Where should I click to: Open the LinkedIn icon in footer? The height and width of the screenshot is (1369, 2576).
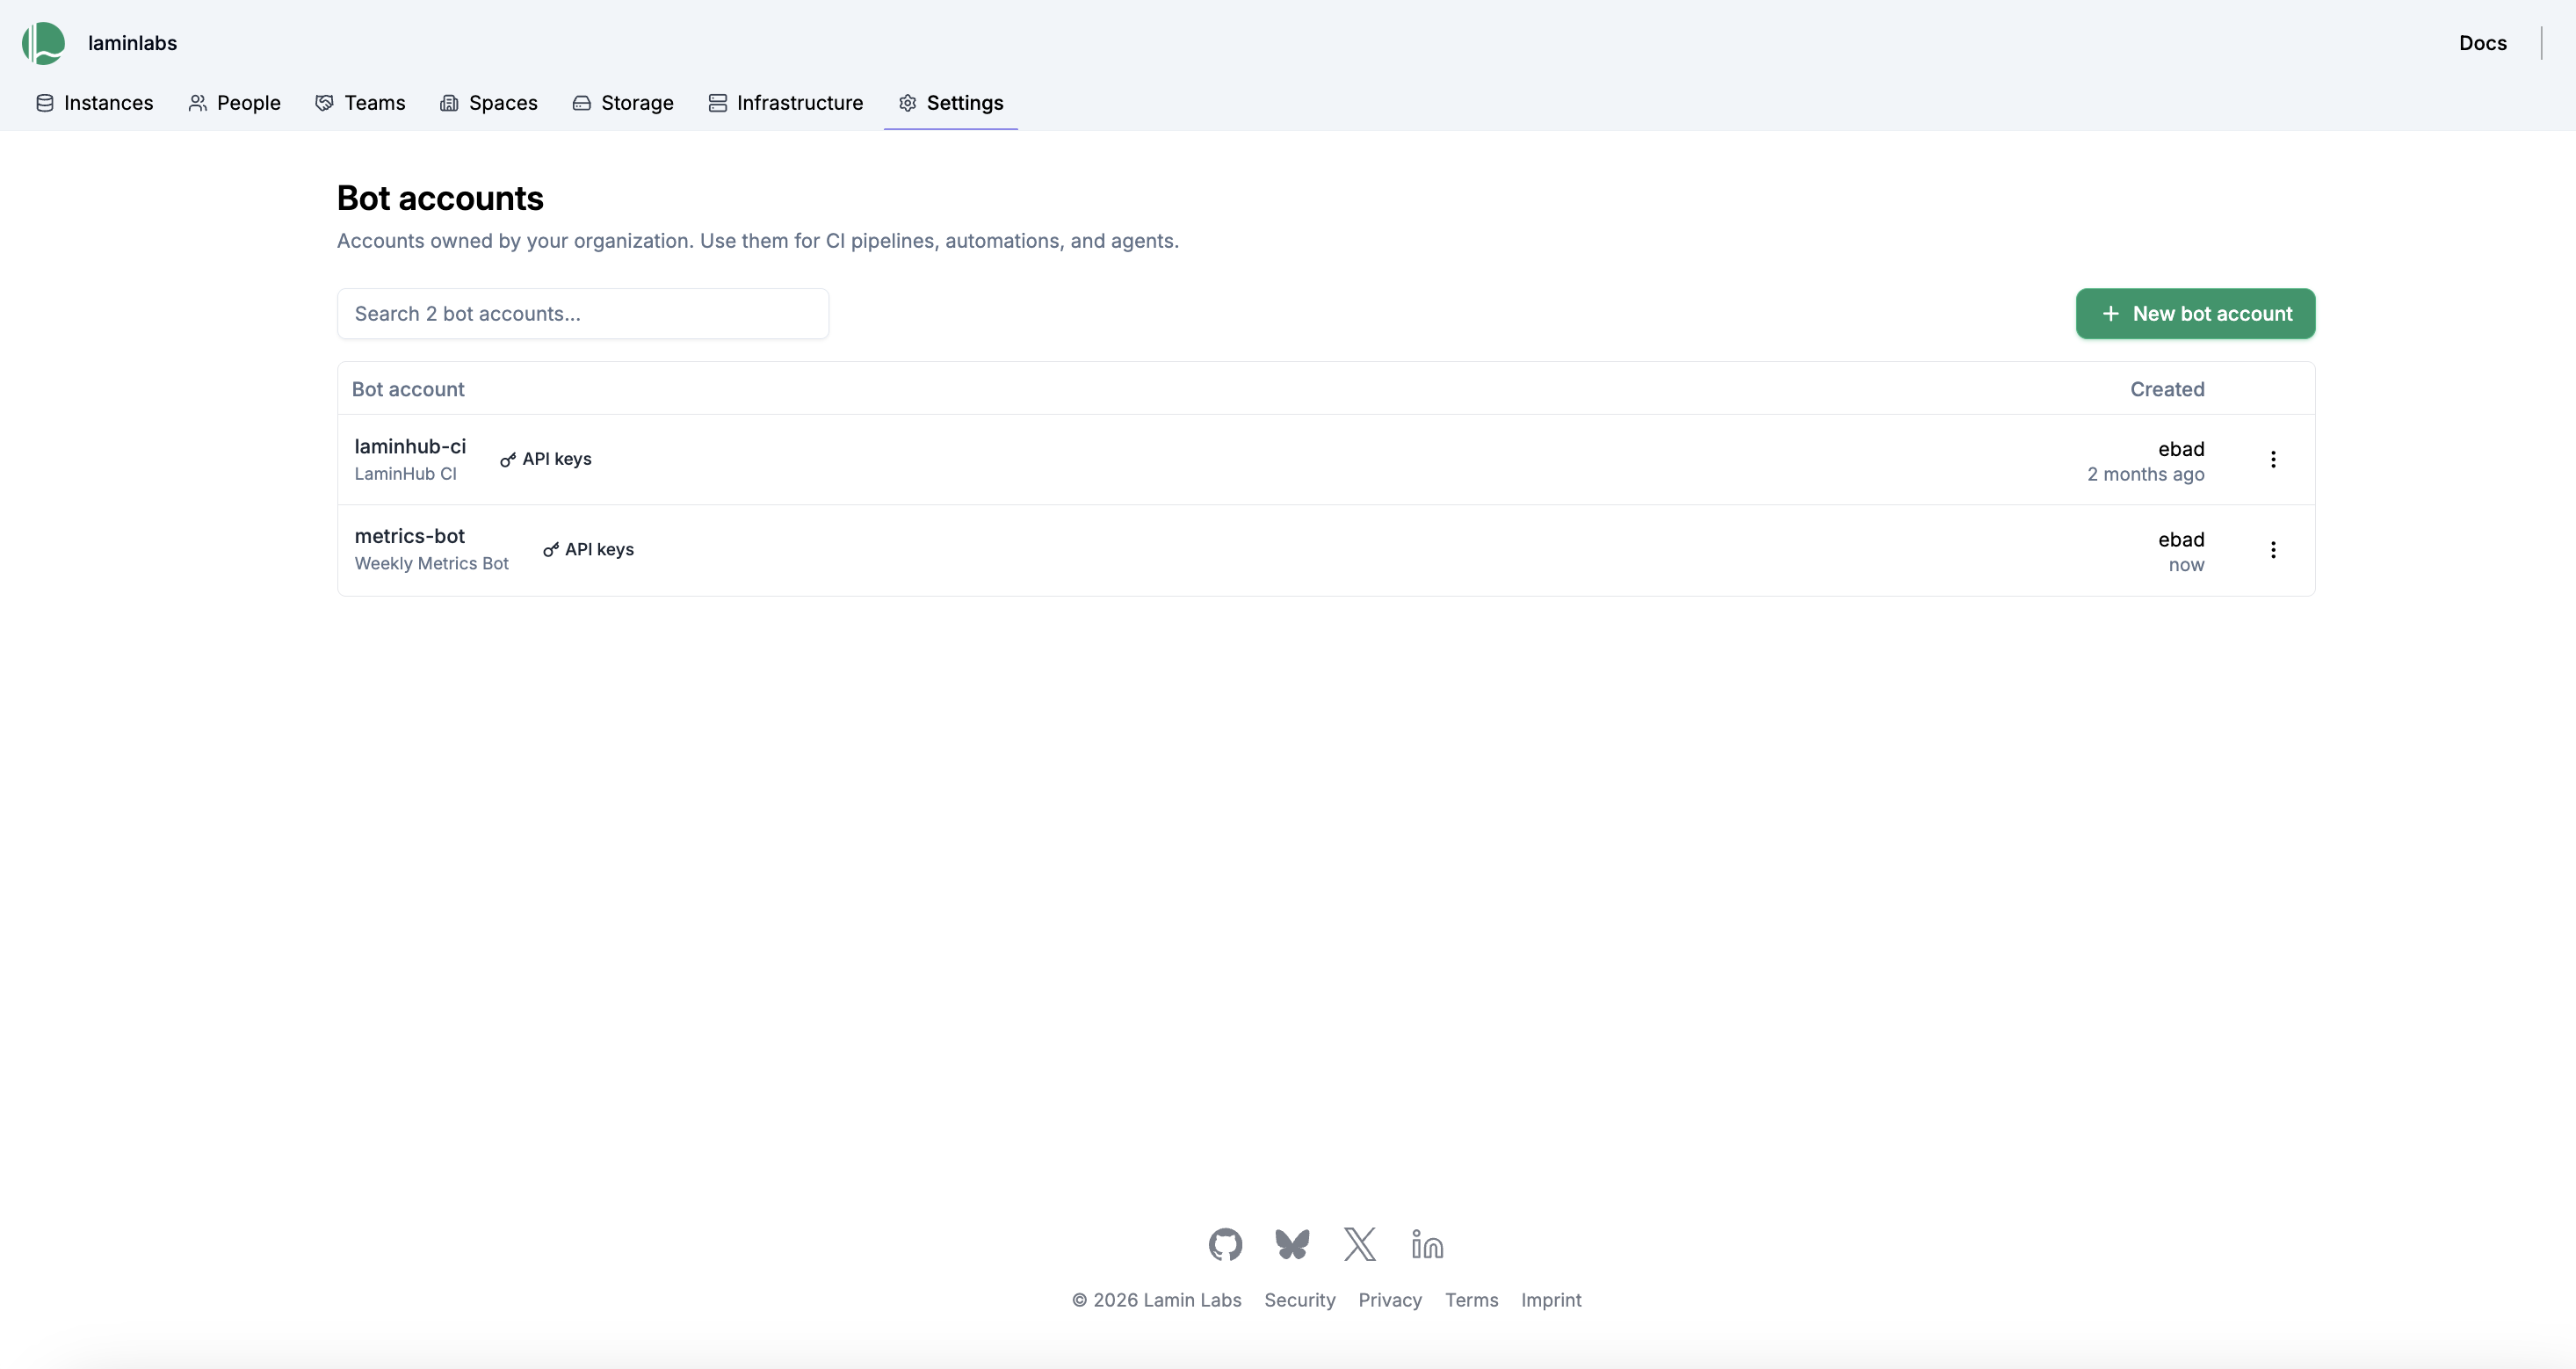[1427, 1244]
